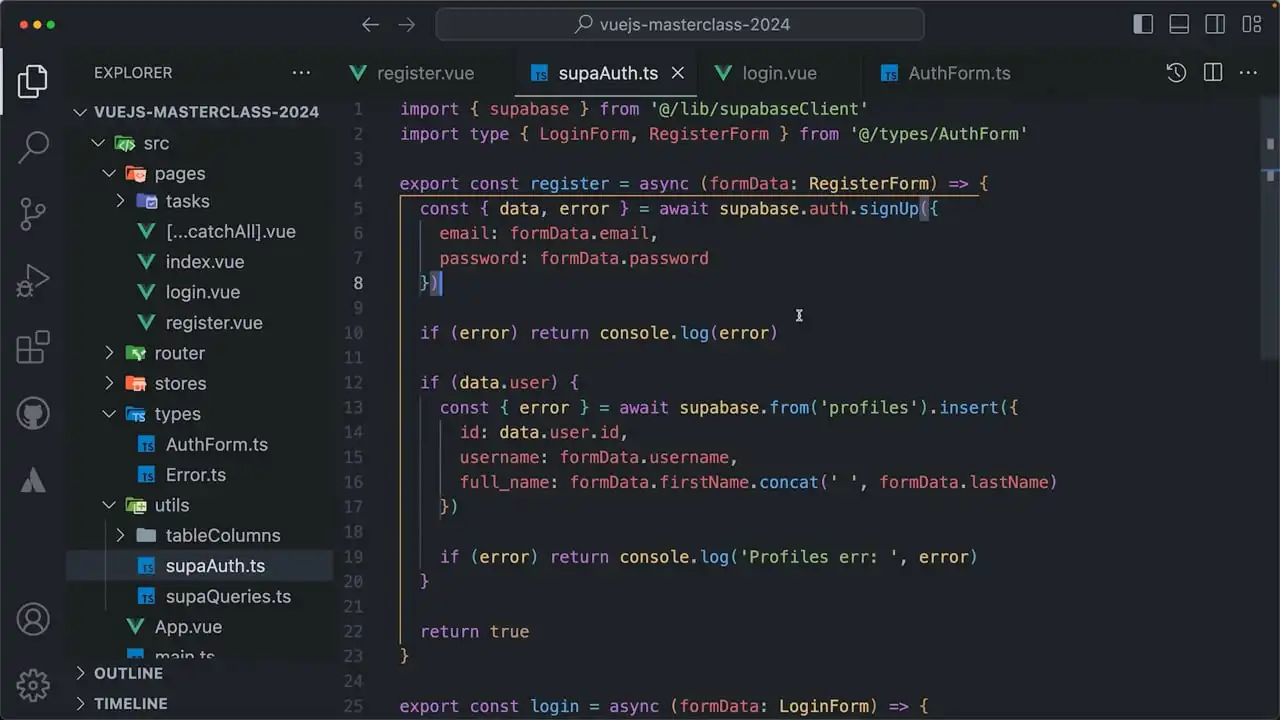Screen dimensions: 1280x720
Task: Open Explorer views and more actions ellipsis
Action: click(301, 73)
